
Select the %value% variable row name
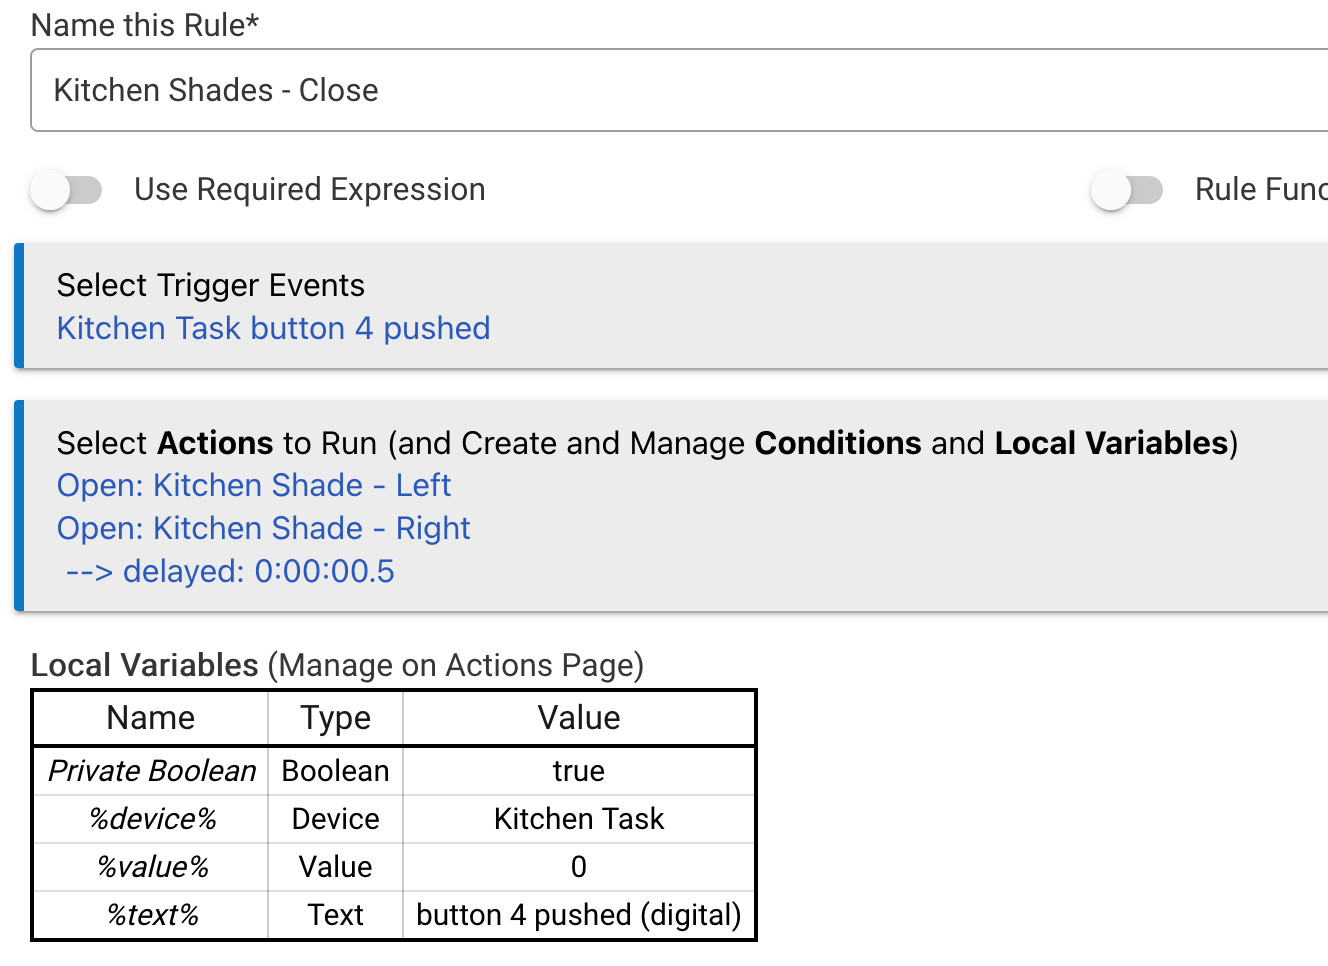click(152, 867)
